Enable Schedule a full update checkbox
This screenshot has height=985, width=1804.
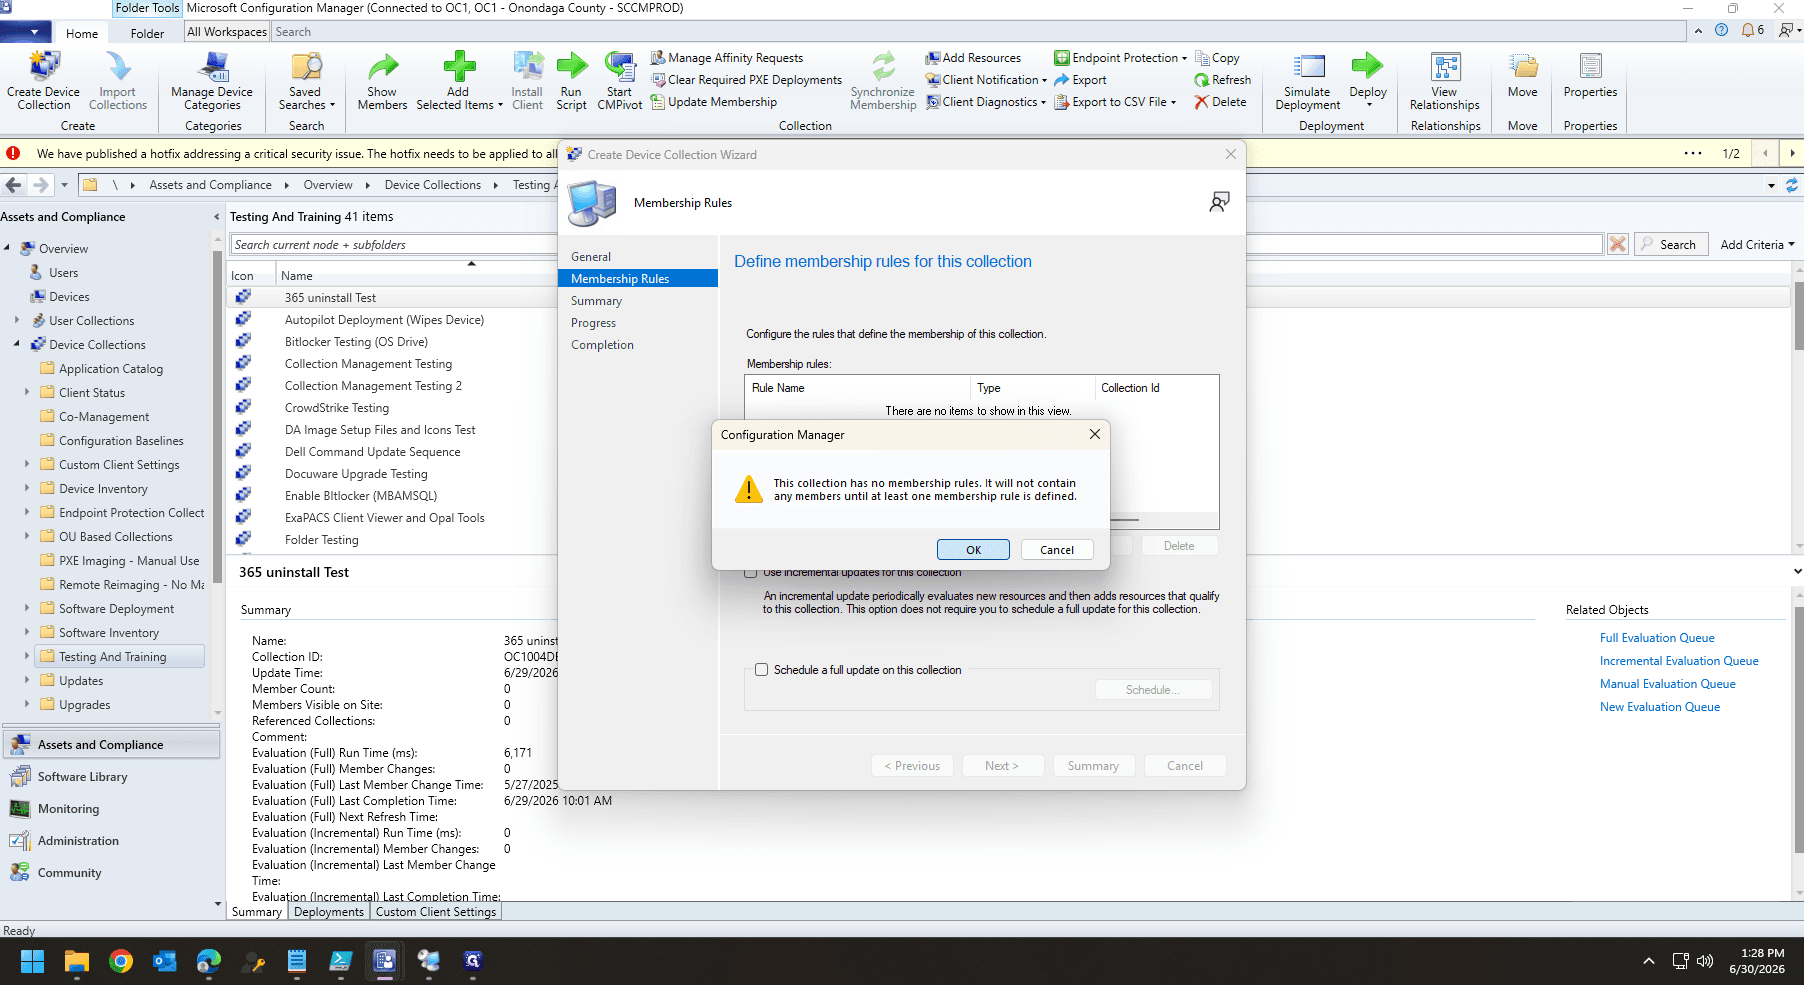coord(762,670)
